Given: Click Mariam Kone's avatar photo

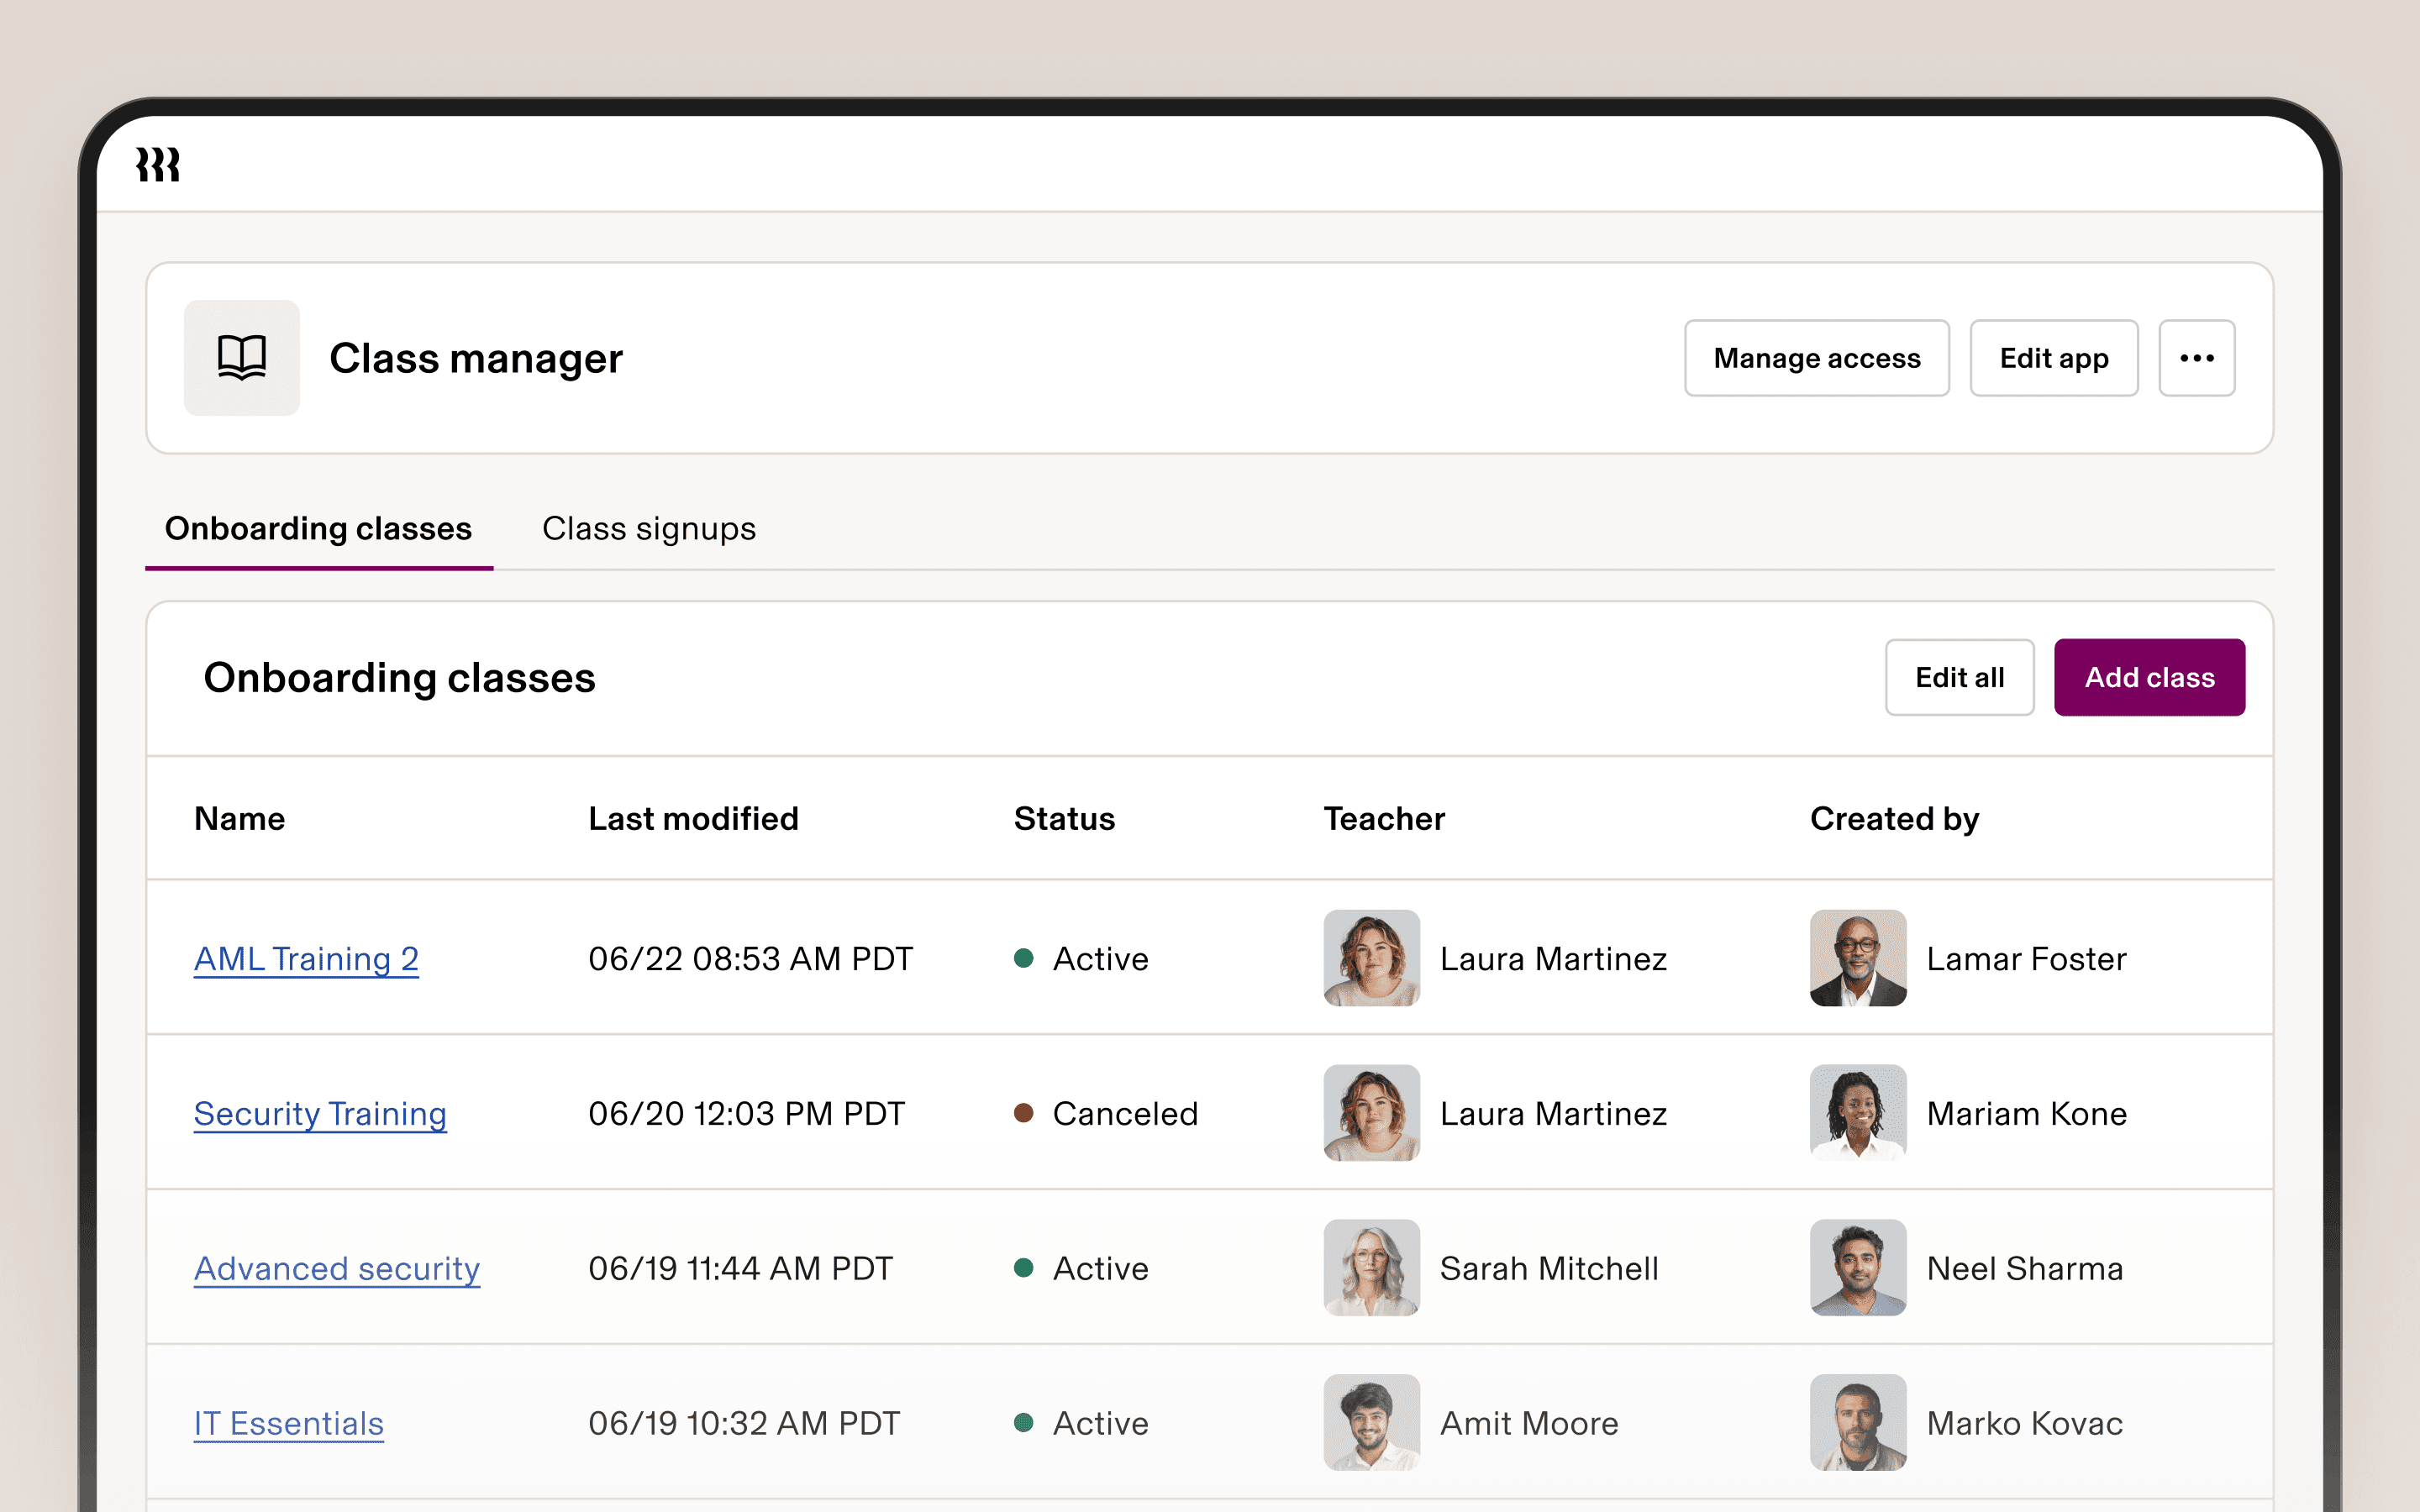Looking at the screenshot, I should [x=1858, y=1113].
